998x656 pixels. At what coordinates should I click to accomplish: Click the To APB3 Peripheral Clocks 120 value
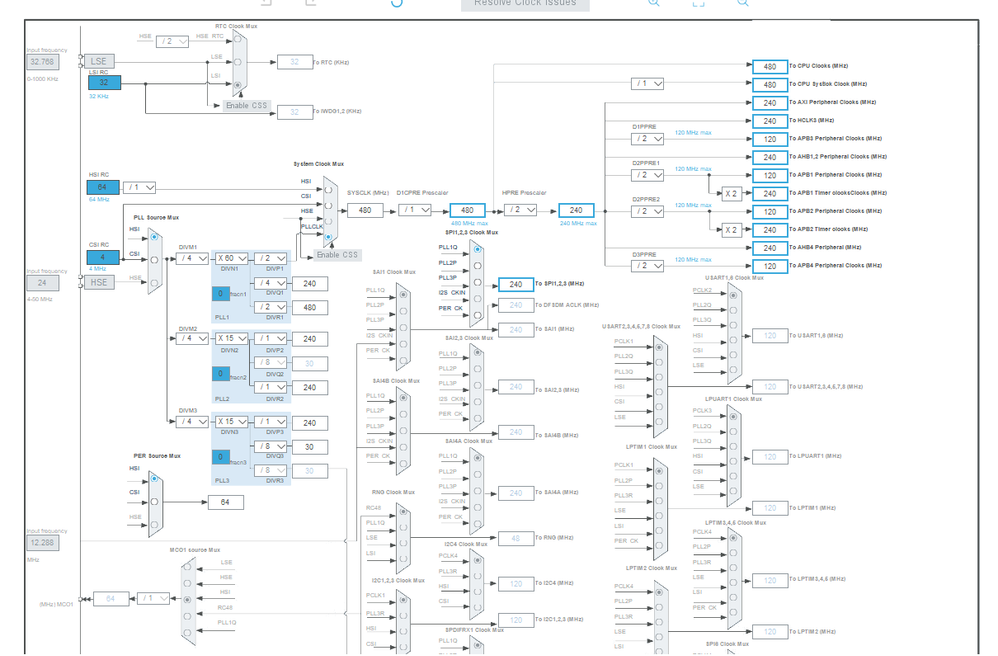[x=770, y=139]
